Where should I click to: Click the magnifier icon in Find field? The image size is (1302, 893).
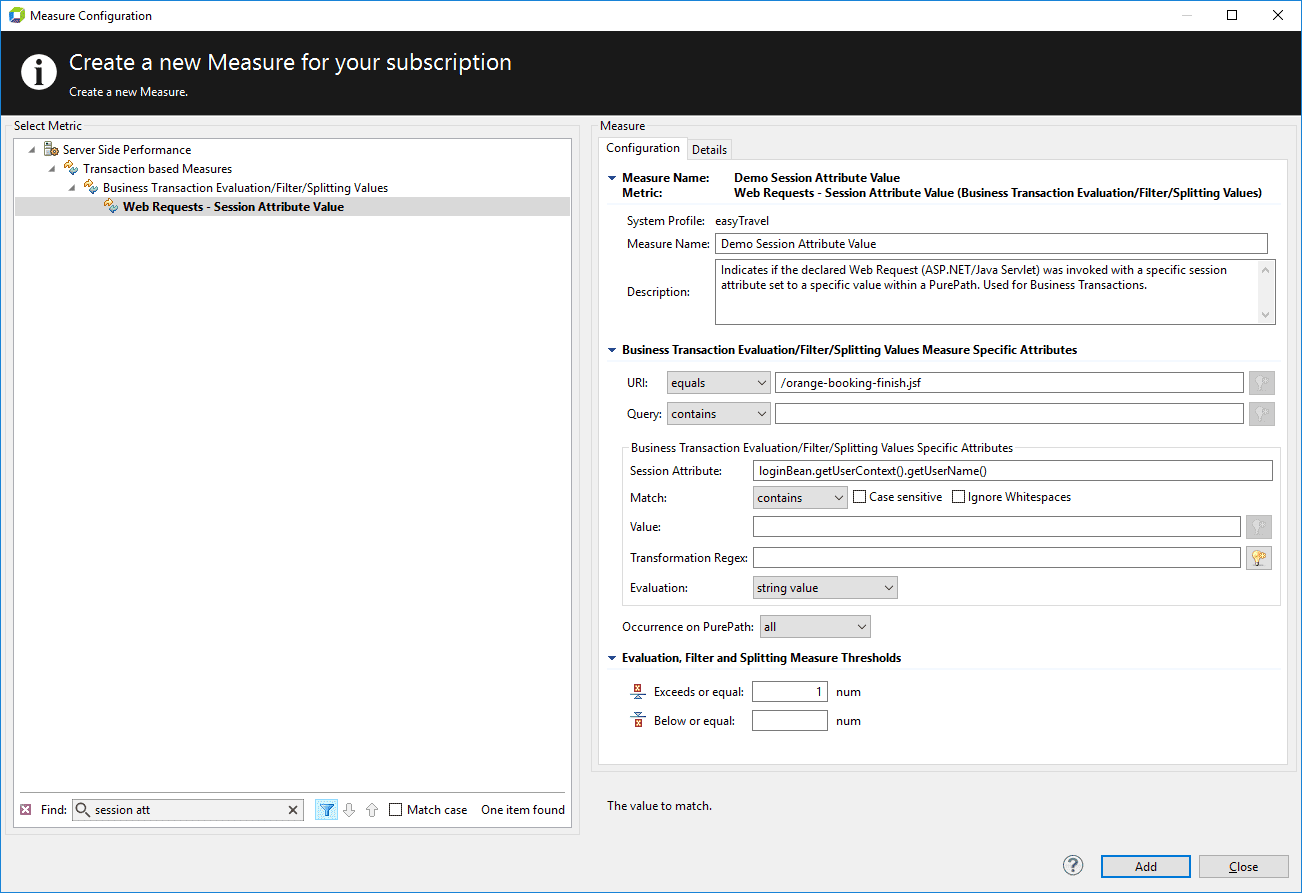point(83,810)
